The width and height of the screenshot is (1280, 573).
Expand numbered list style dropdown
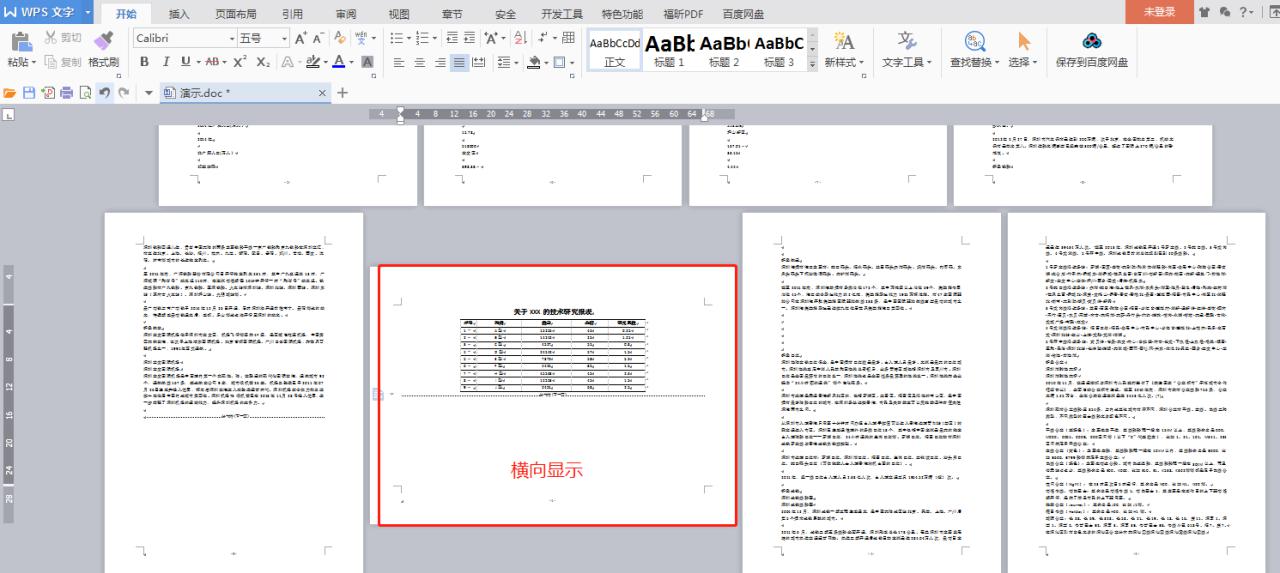tap(436, 38)
